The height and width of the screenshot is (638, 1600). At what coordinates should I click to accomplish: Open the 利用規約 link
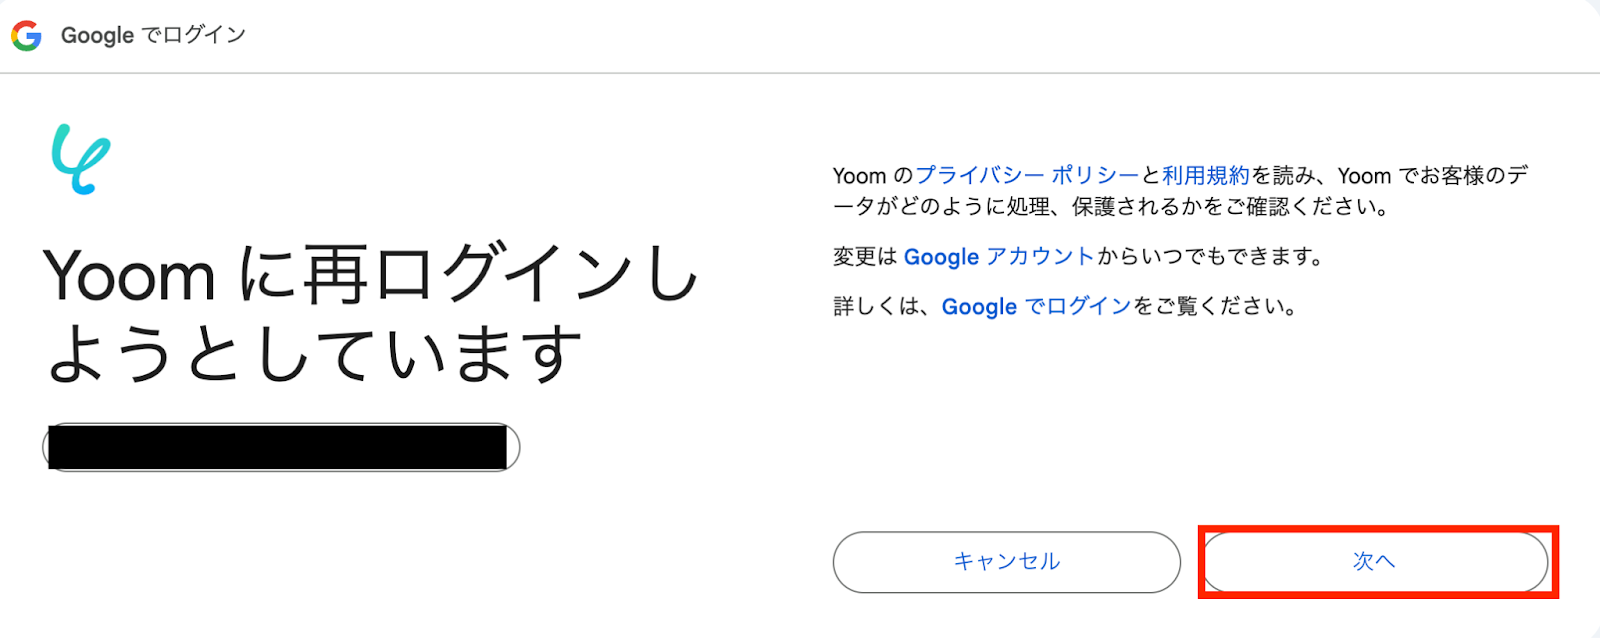point(1206,175)
